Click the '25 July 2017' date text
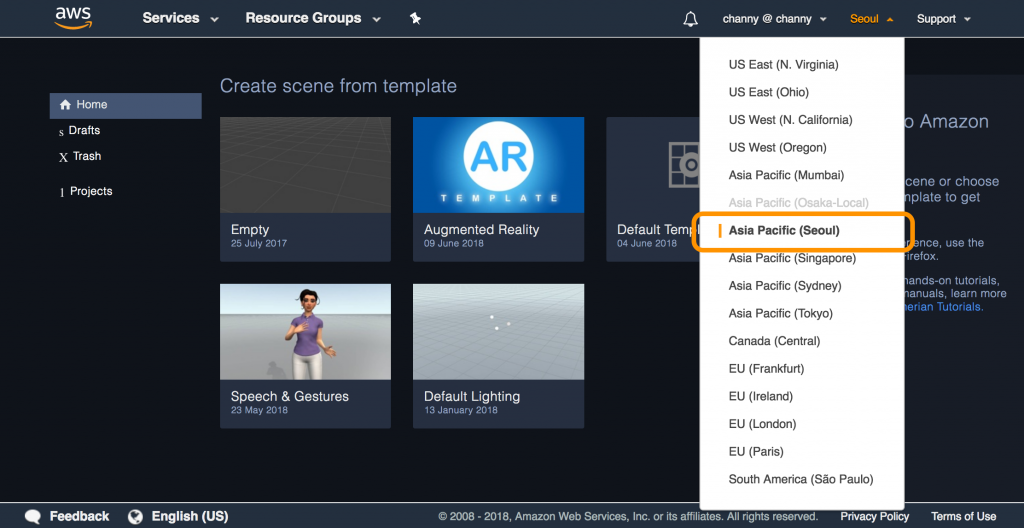Viewport: 1024px width, 528px height. click(259, 244)
